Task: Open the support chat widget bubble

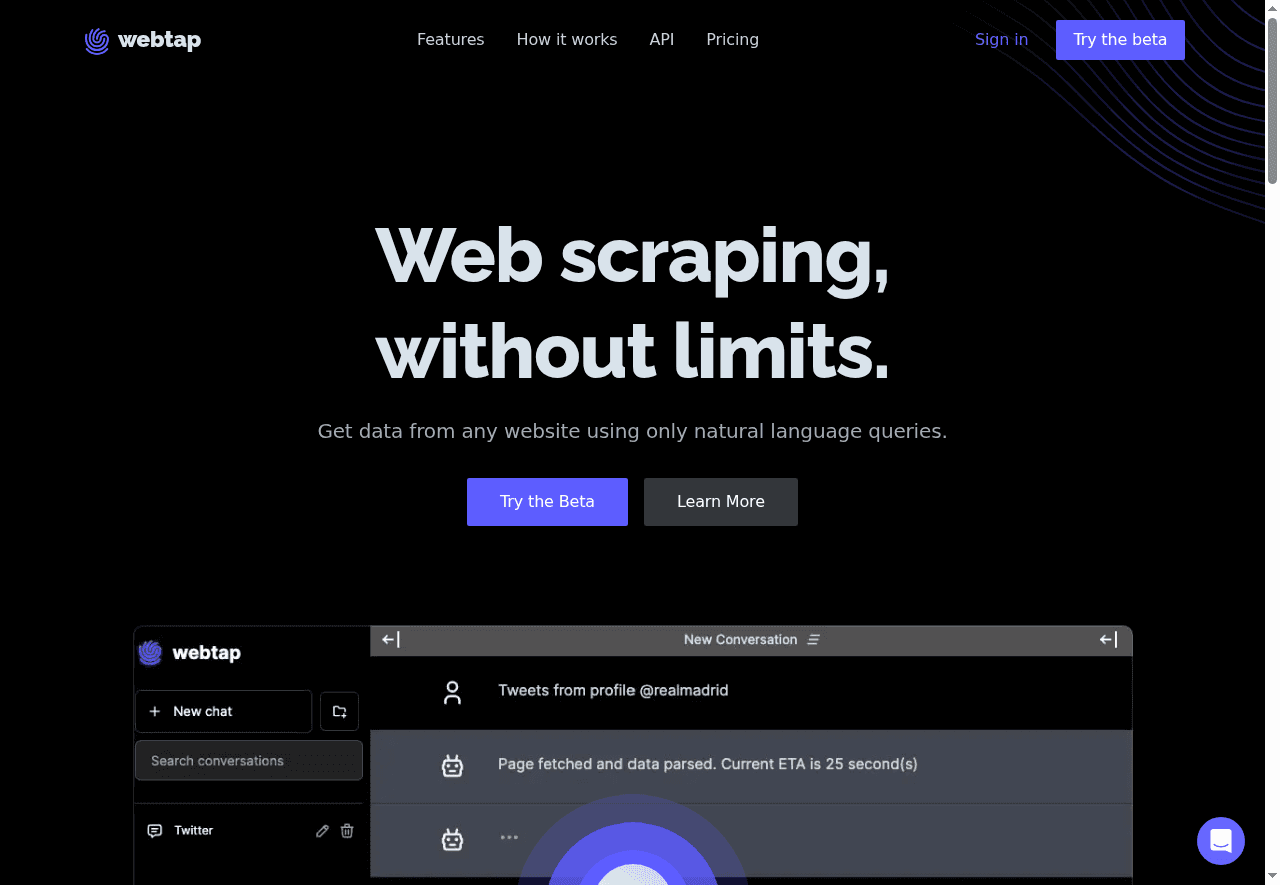Action: pos(1221,841)
